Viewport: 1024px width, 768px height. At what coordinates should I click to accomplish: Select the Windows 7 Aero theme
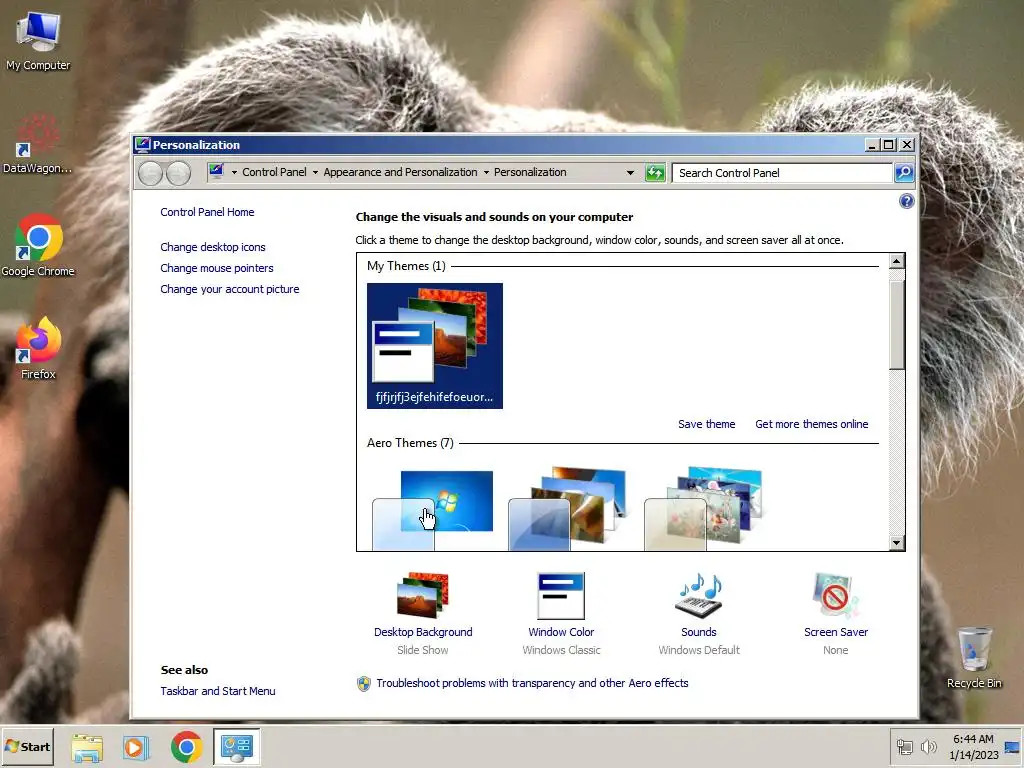point(433,509)
